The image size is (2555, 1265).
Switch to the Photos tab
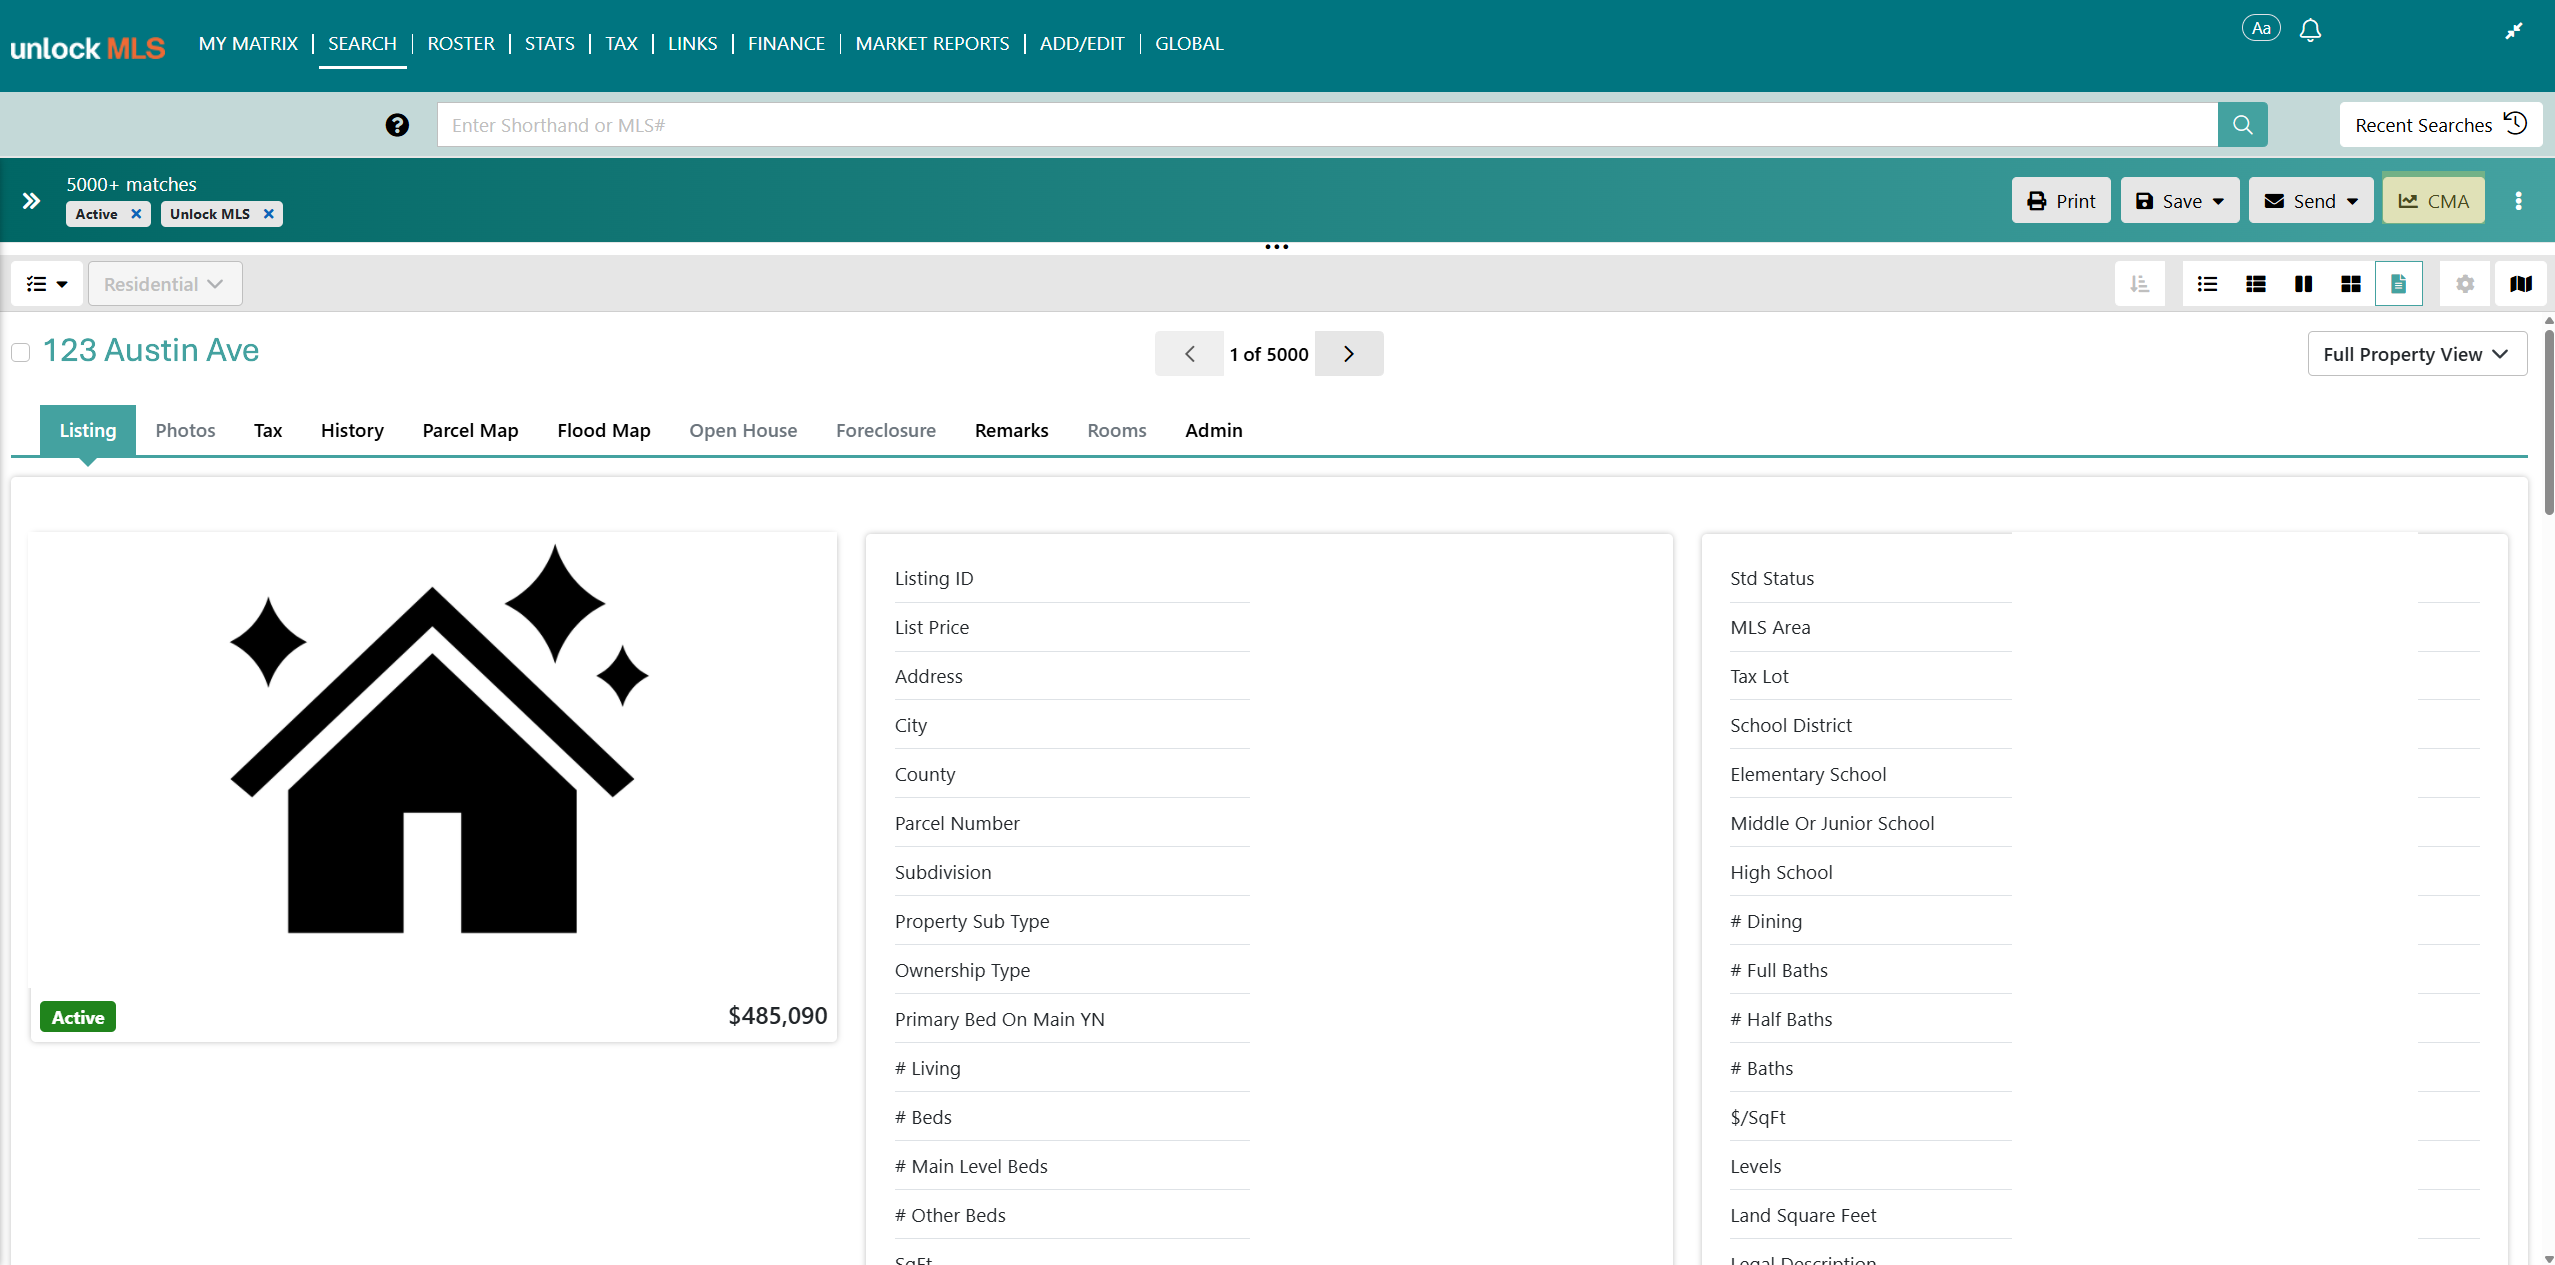pos(185,430)
